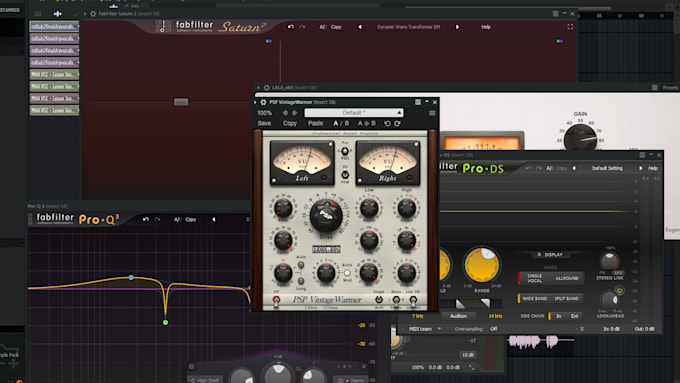680x383 pixels.
Task: Click Save in PSP VintageWarmer toolbar
Action: tap(264, 124)
